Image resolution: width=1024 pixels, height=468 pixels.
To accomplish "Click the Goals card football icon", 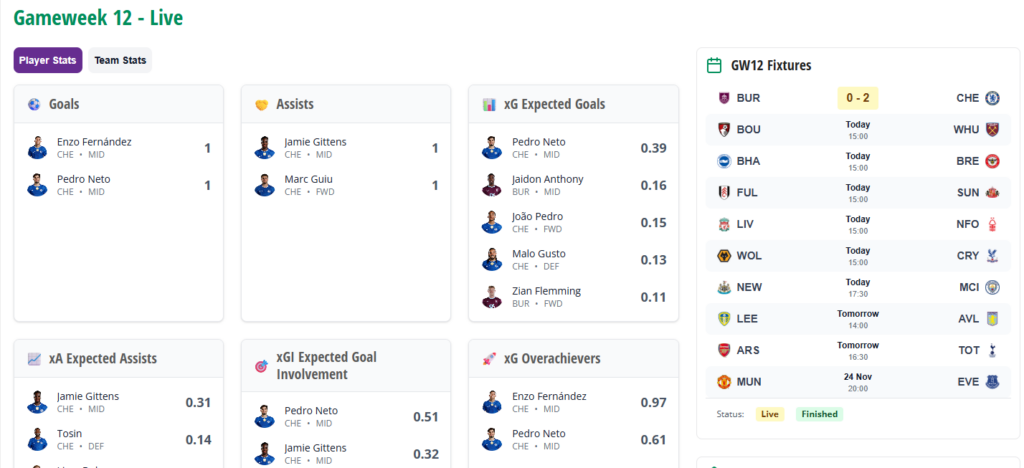I will point(34,104).
